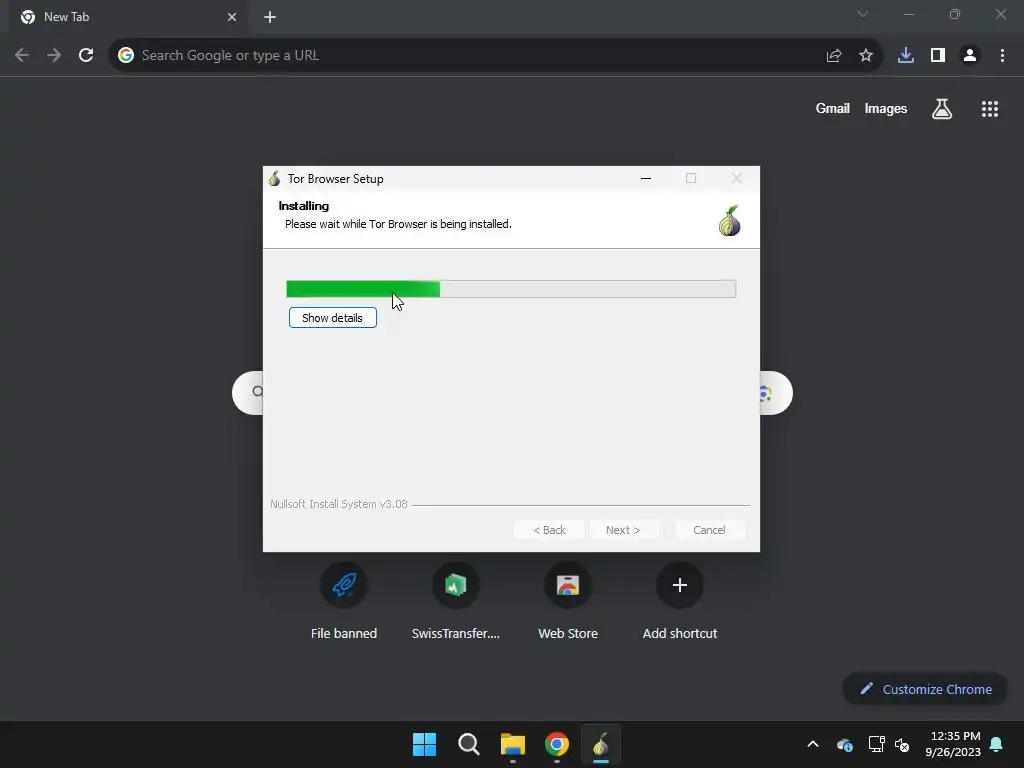Screen dimensions: 1024x768
Task: Go forward in Chrome navigation
Action: [x=54, y=55]
